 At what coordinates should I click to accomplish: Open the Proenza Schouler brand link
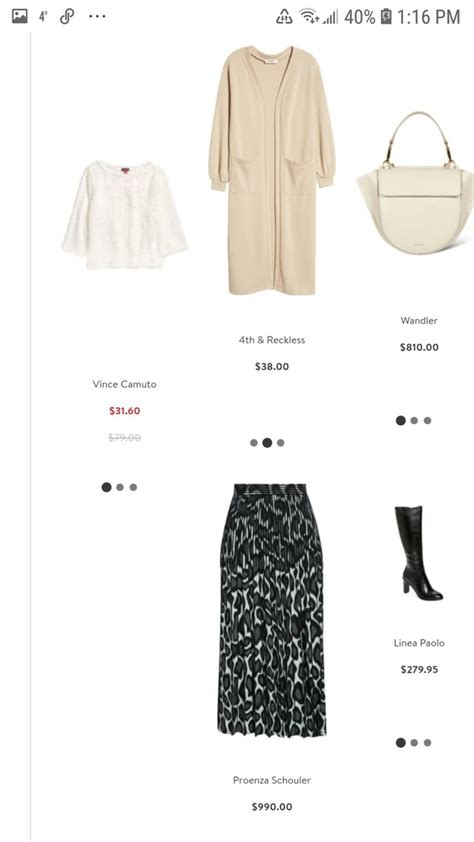coord(272,780)
